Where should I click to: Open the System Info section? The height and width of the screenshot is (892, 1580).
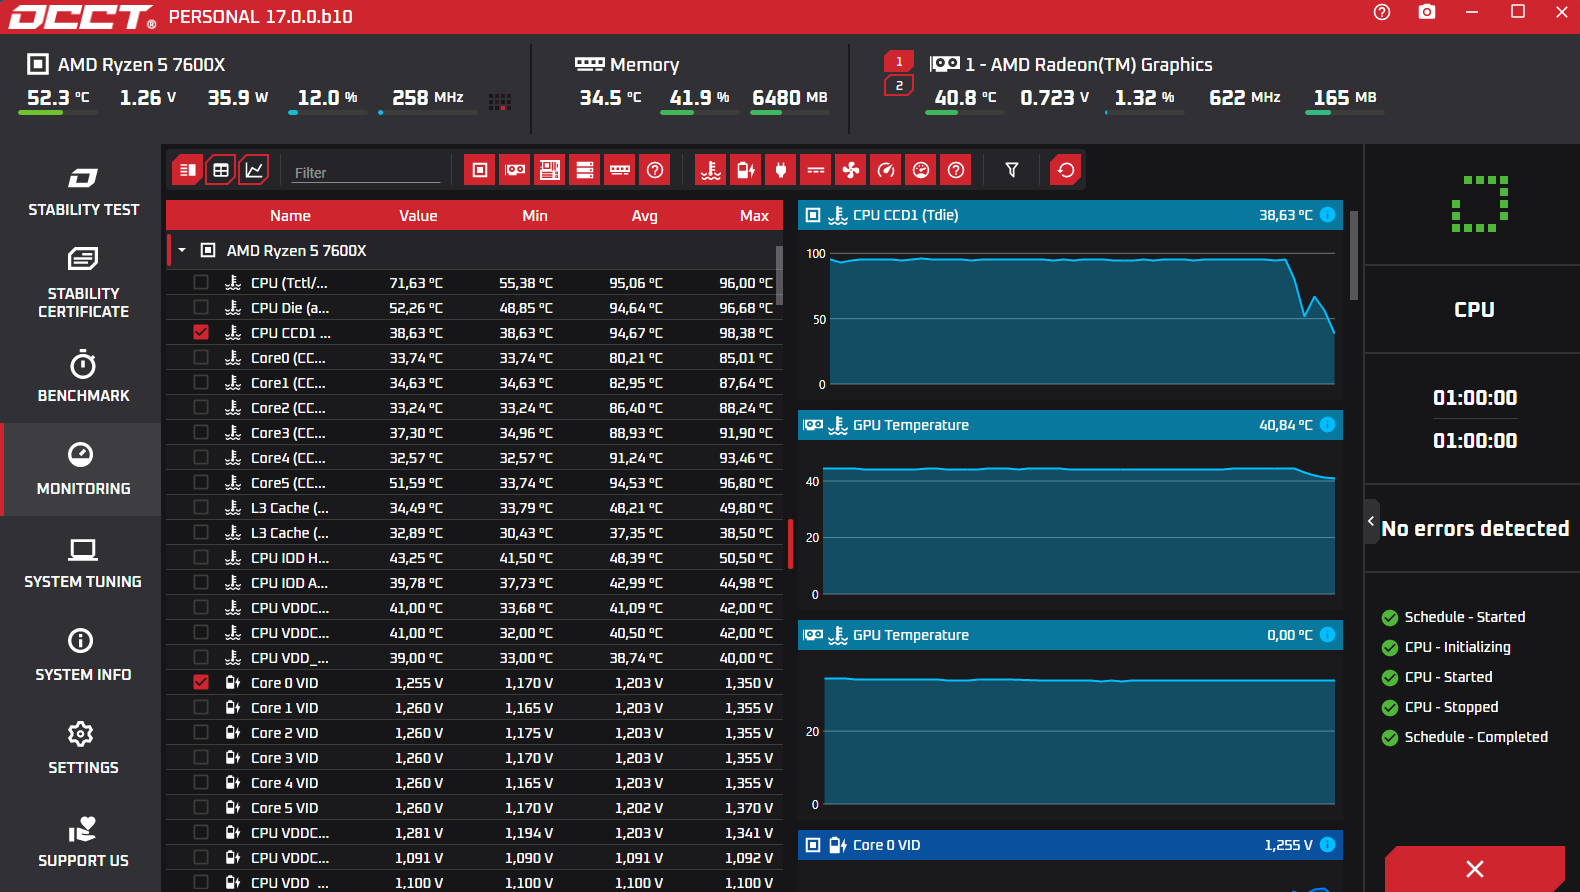(82, 655)
